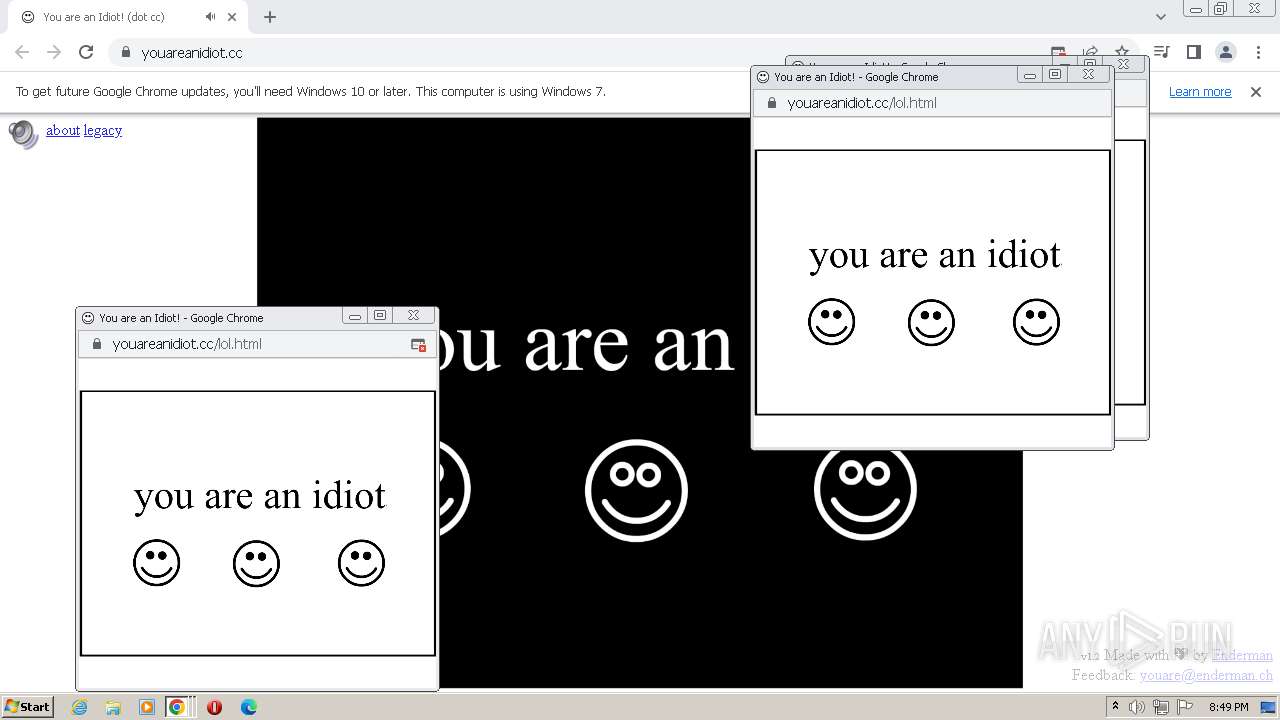The height and width of the screenshot is (720, 1280).
Task: Click the speaker sound icon on page
Action: [23, 133]
